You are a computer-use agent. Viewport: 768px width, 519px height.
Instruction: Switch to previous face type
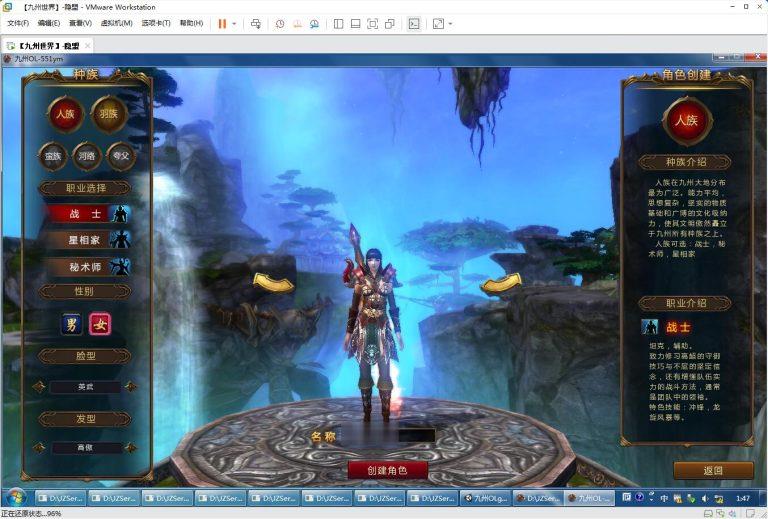pos(39,387)
